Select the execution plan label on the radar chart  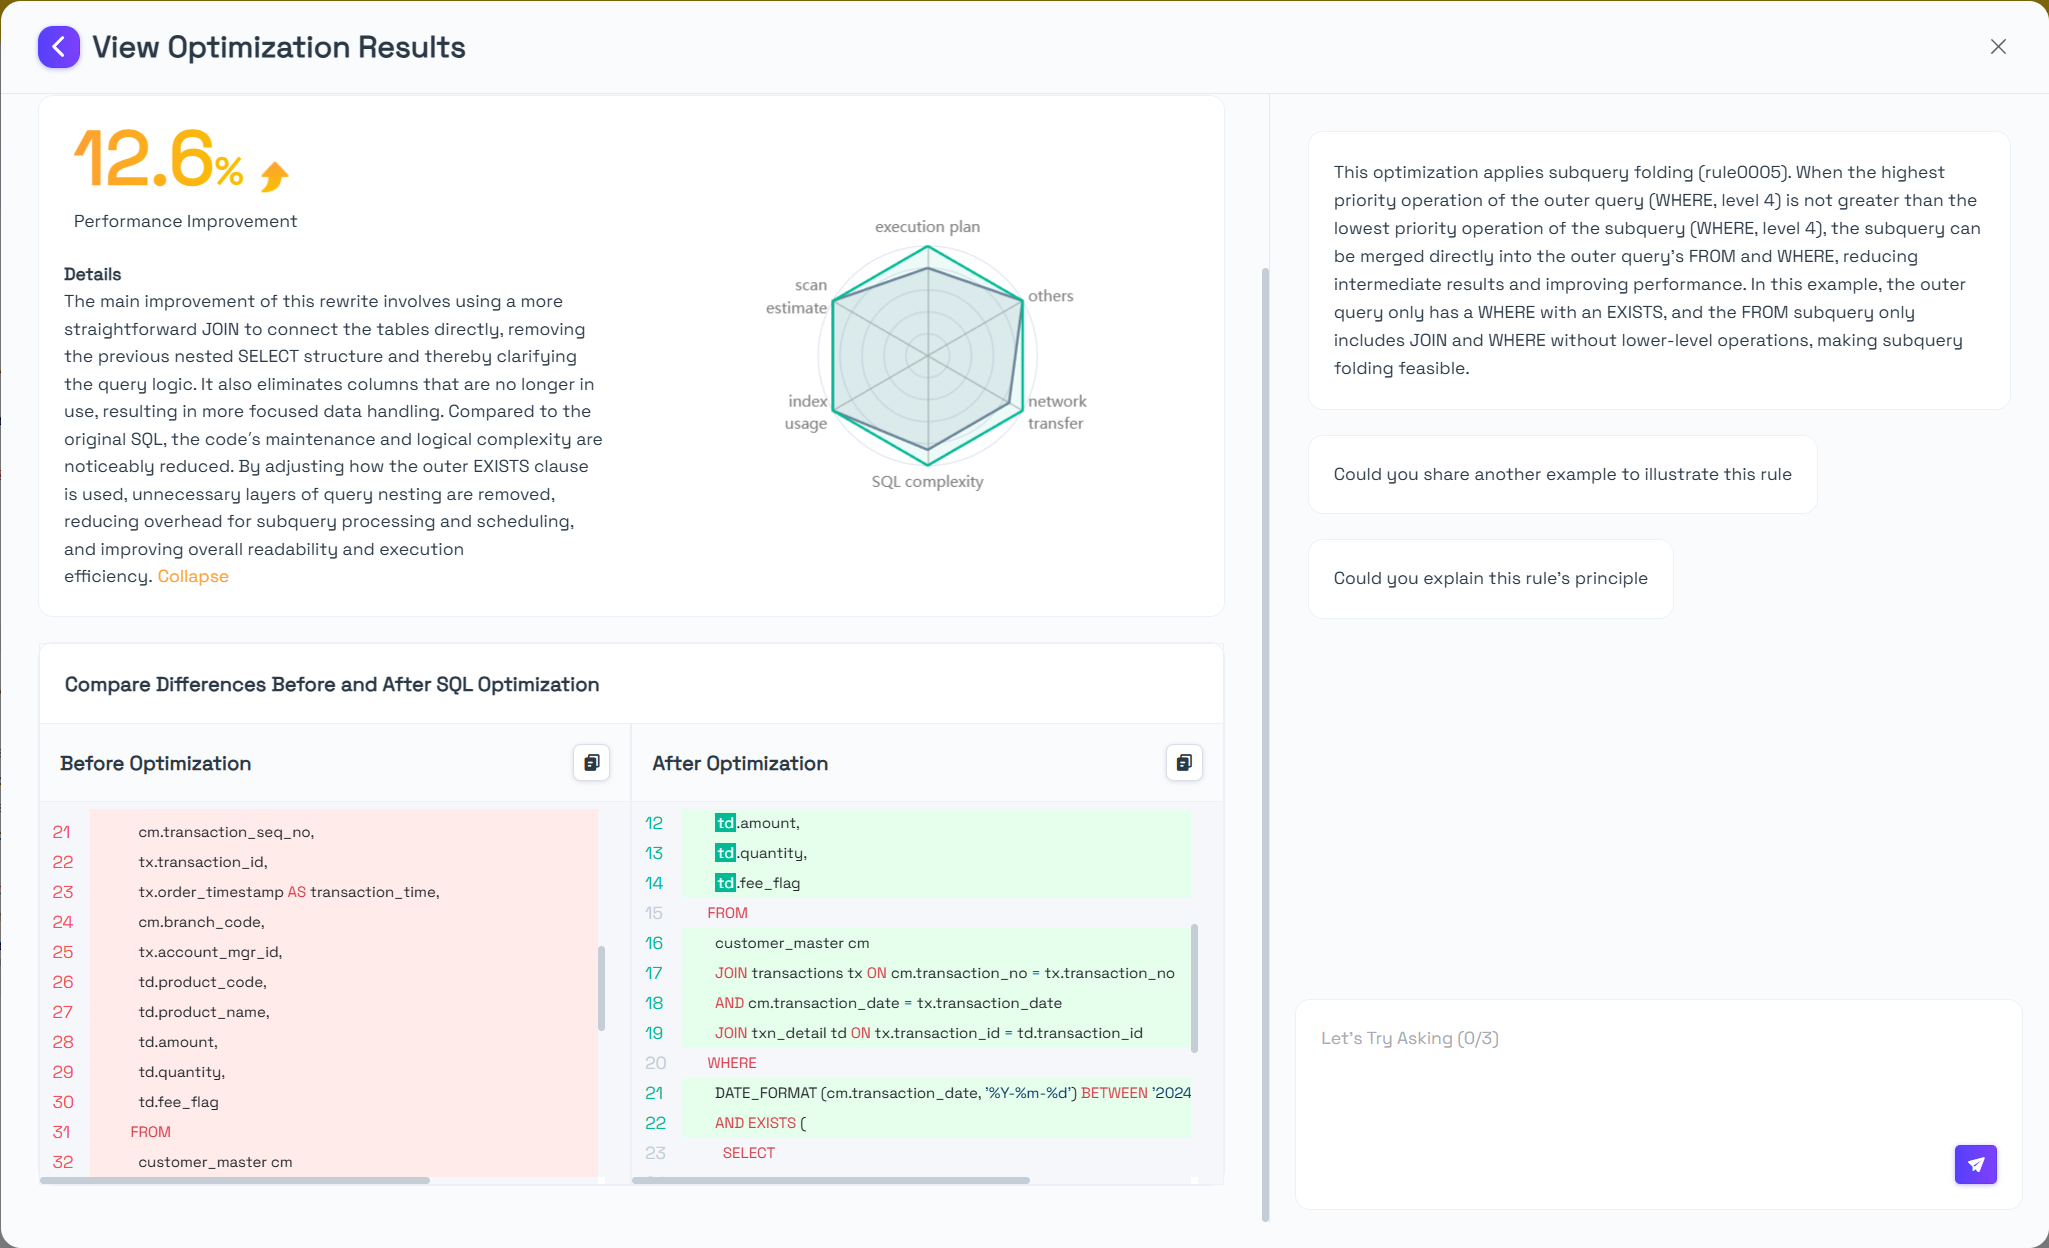click(927, 226)
